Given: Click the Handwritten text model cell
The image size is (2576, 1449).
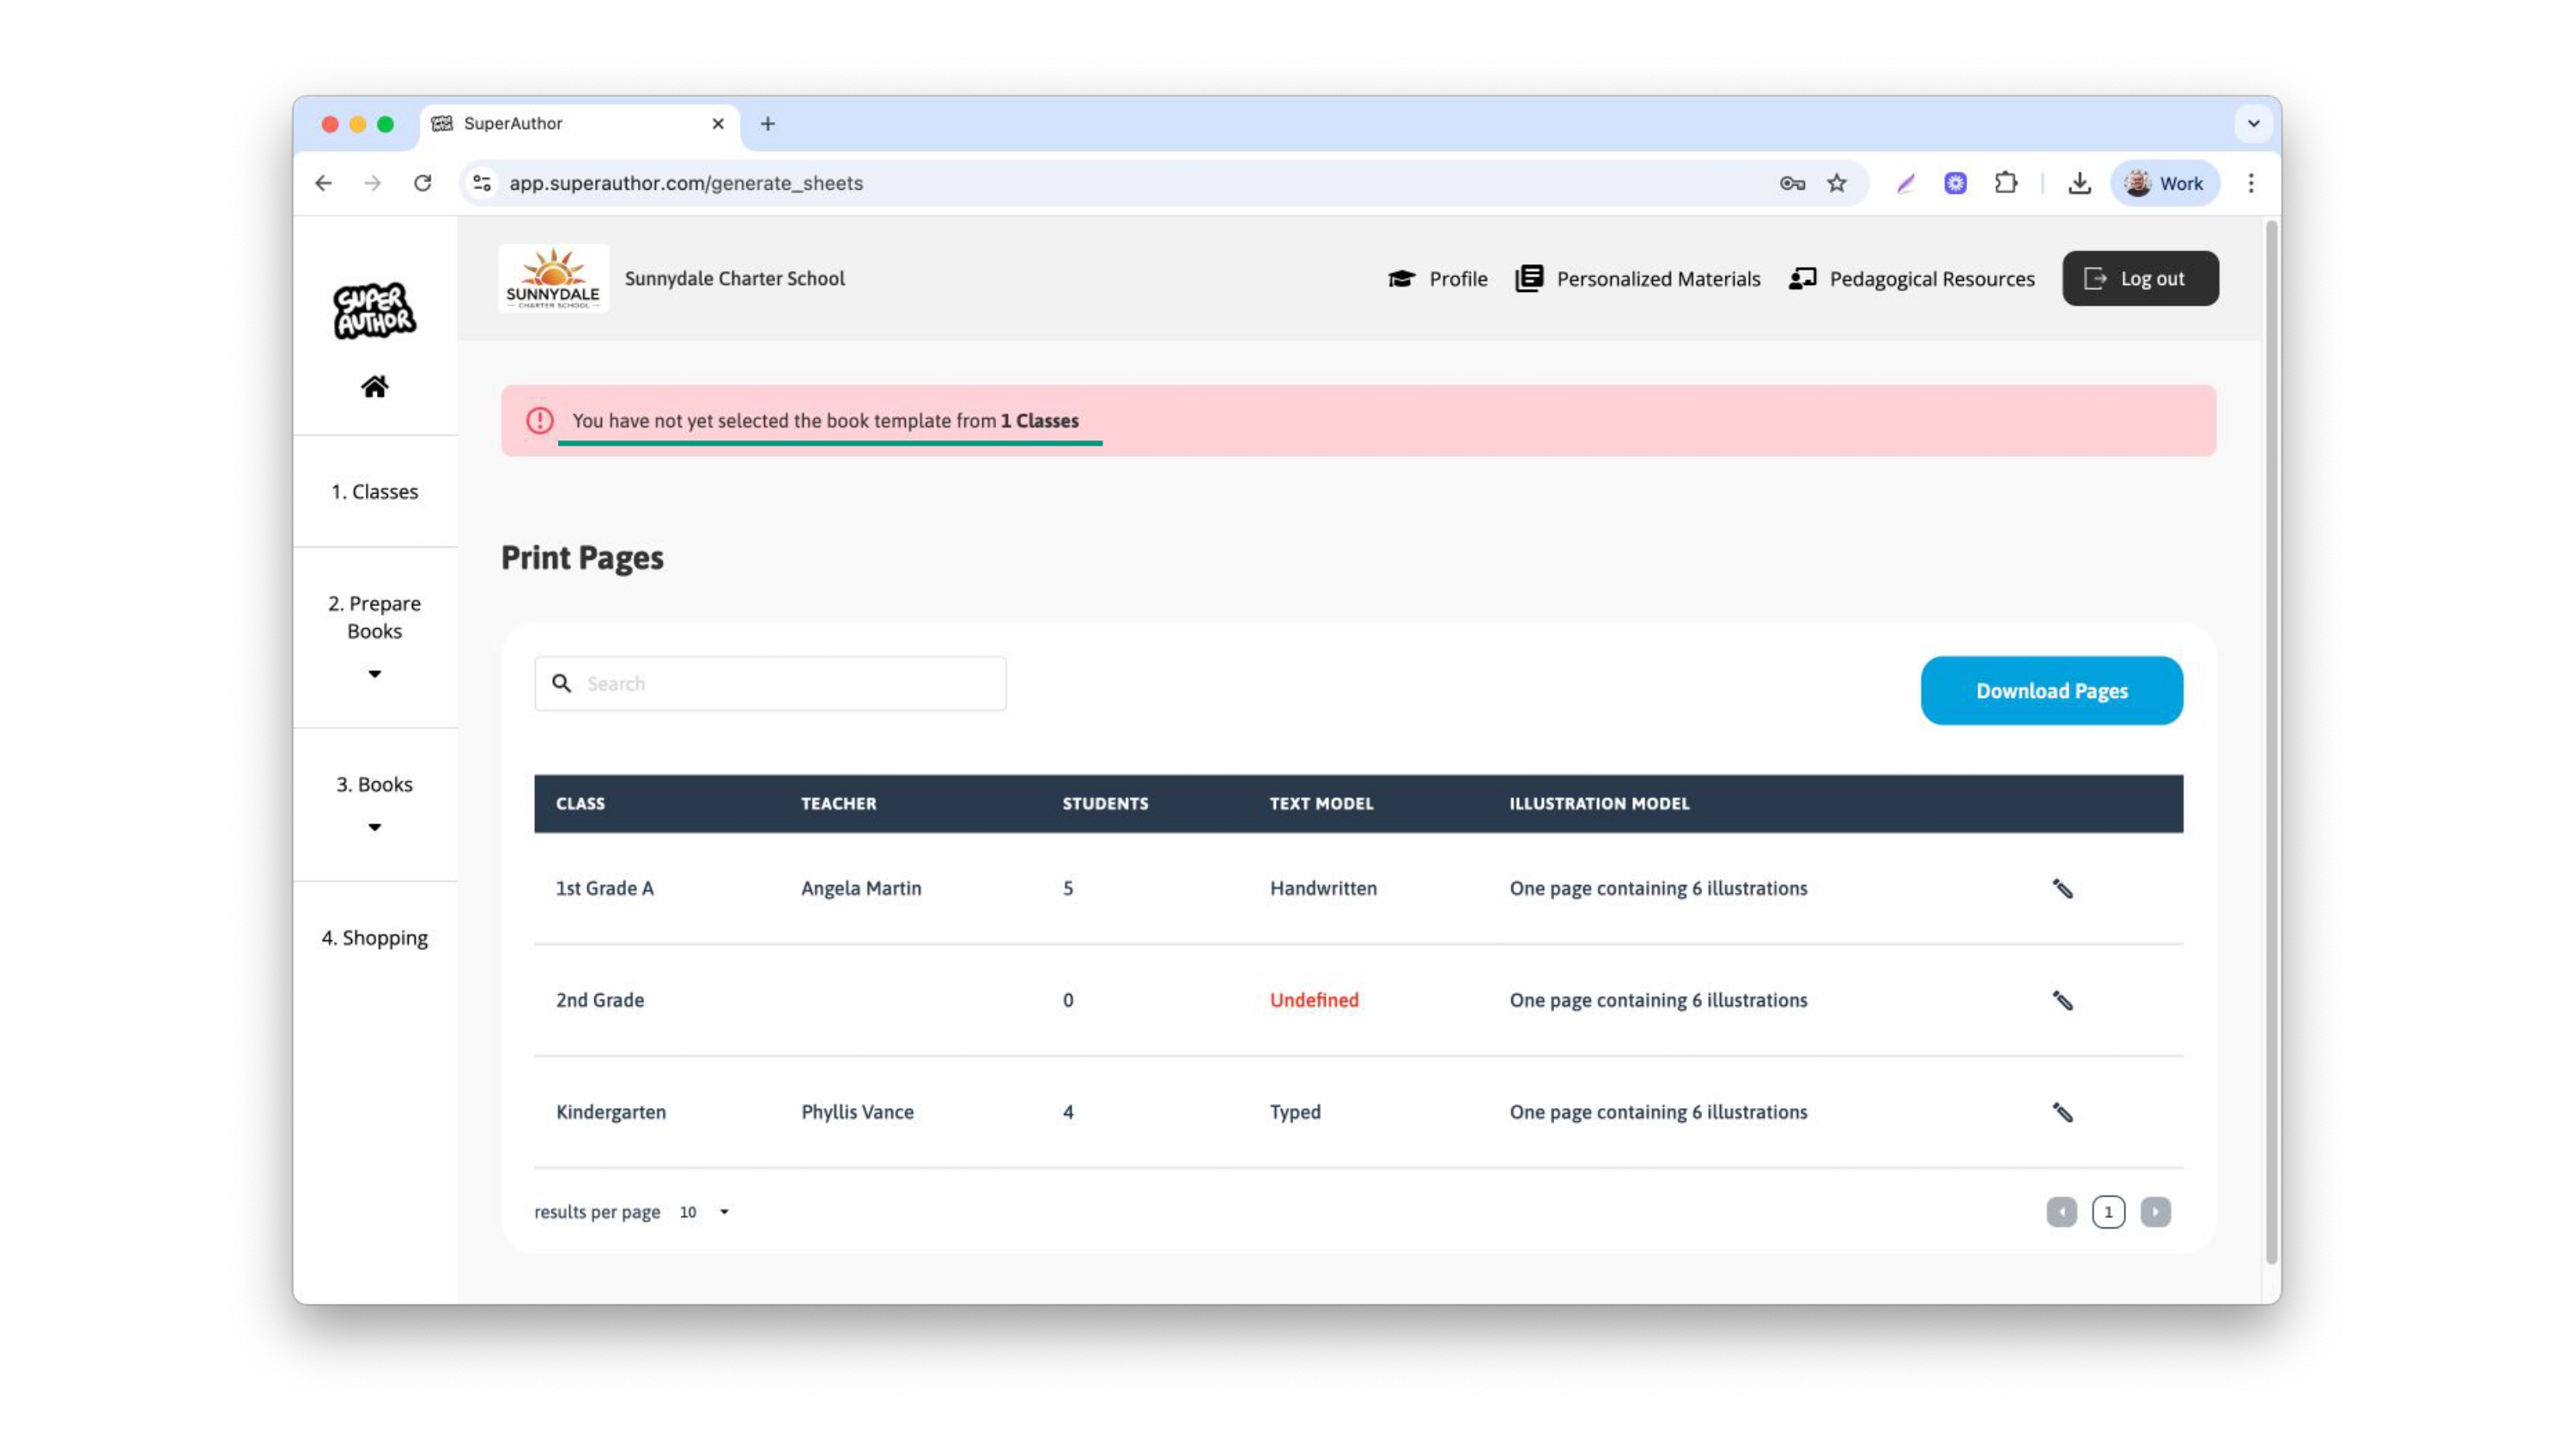Looking at the screenshot, I should tap(1323, 888).
